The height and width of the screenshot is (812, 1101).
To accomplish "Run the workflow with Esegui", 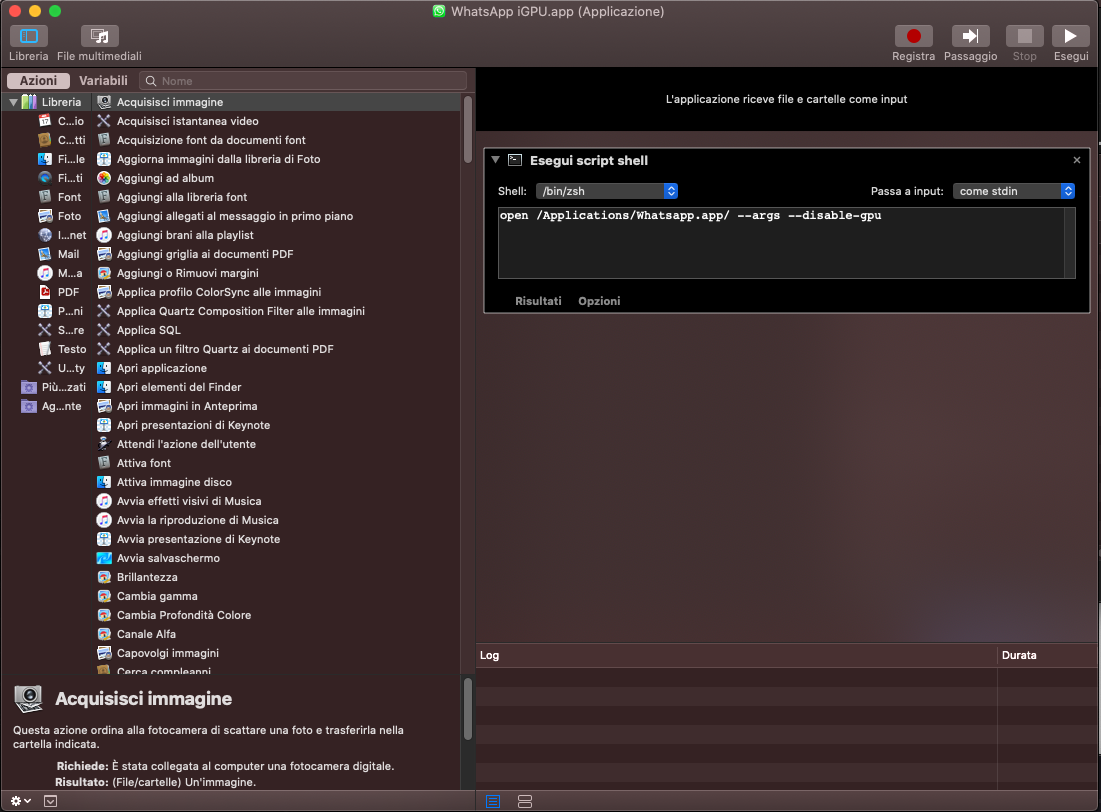I will coord(1071,36).
